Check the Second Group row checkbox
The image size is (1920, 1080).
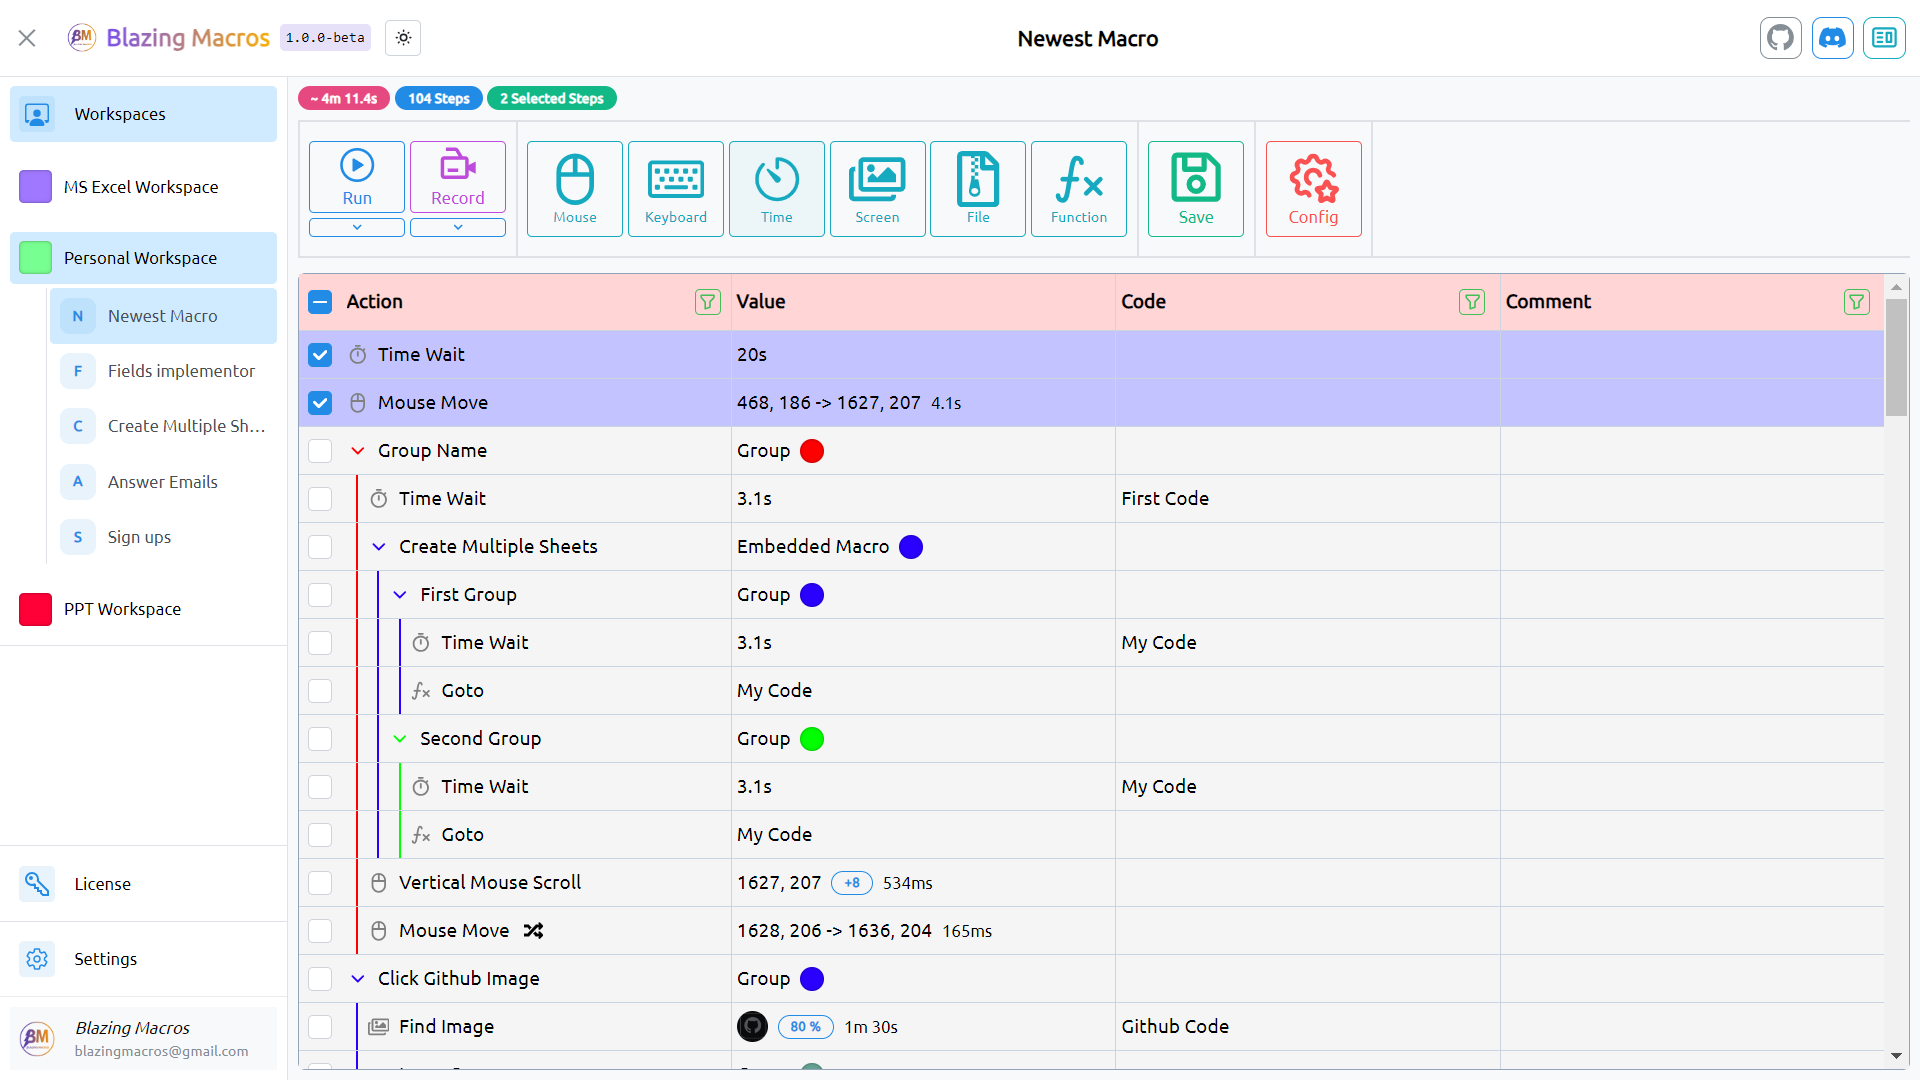pyautogui.click(x=320, y=739)
